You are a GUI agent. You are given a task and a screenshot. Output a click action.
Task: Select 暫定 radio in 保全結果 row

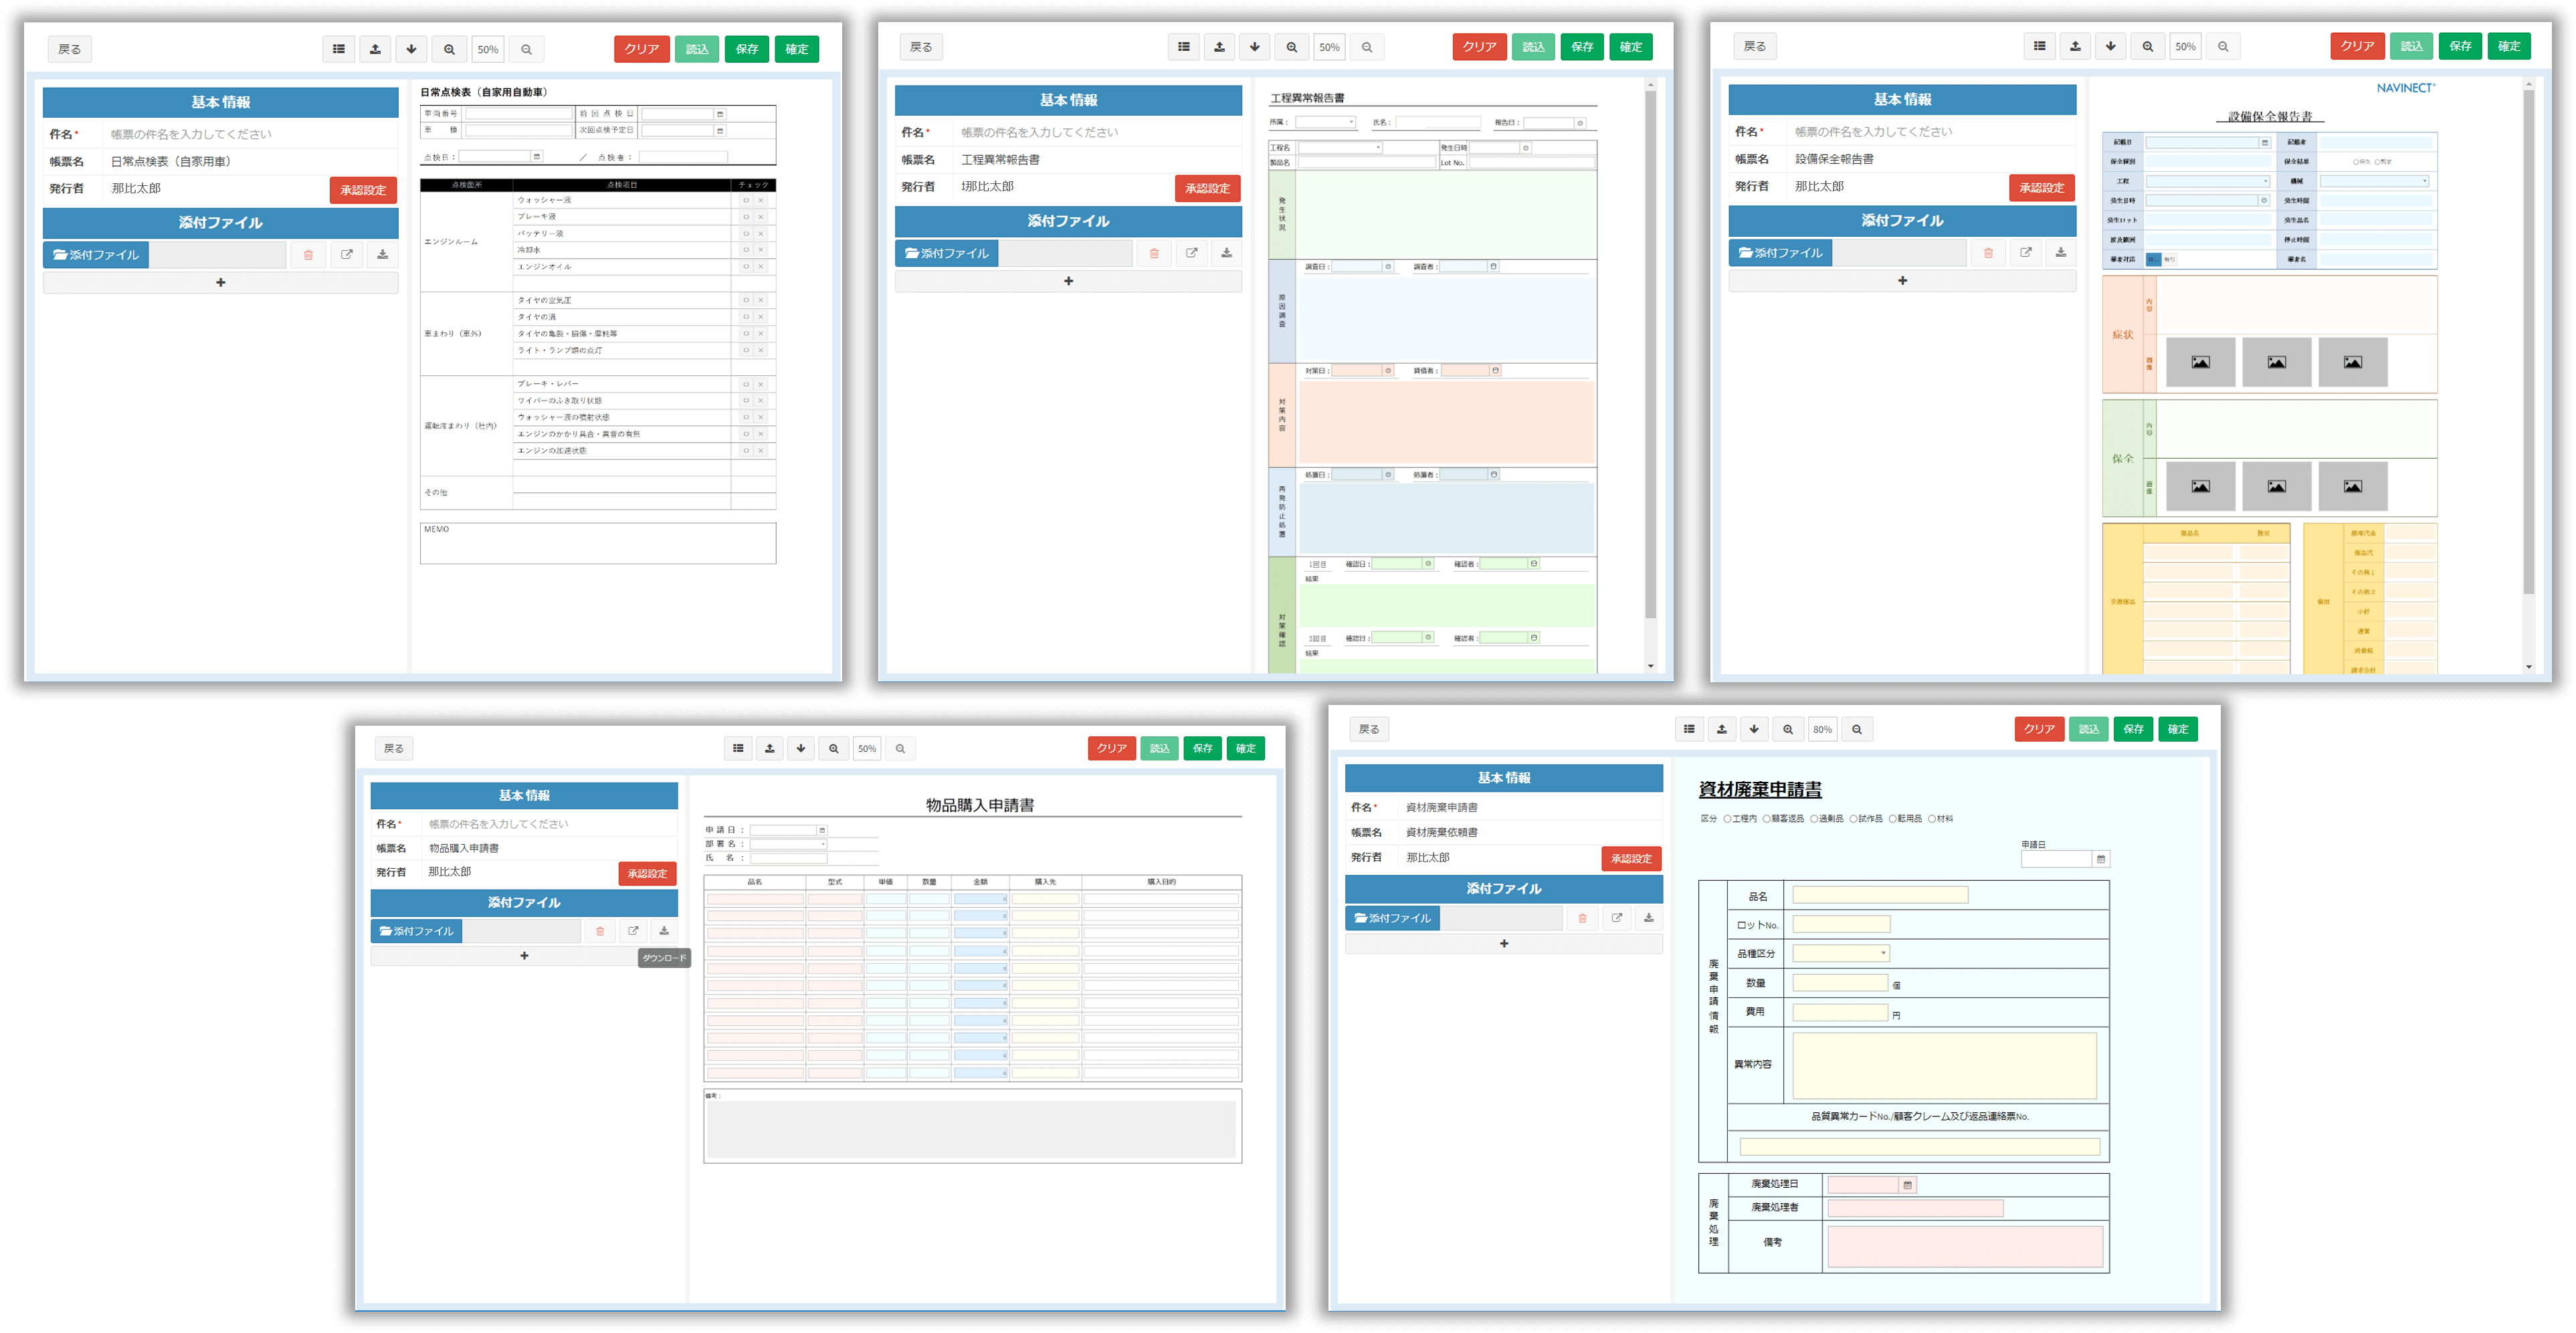2377,162
